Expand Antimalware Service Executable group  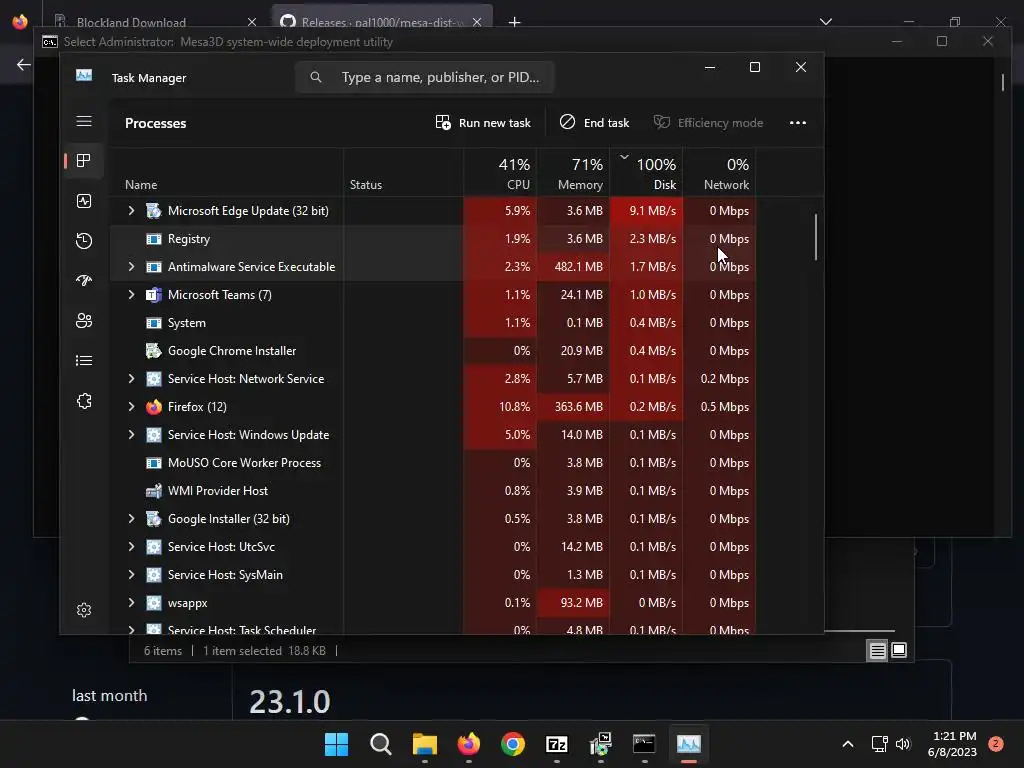tap(131, 266)
